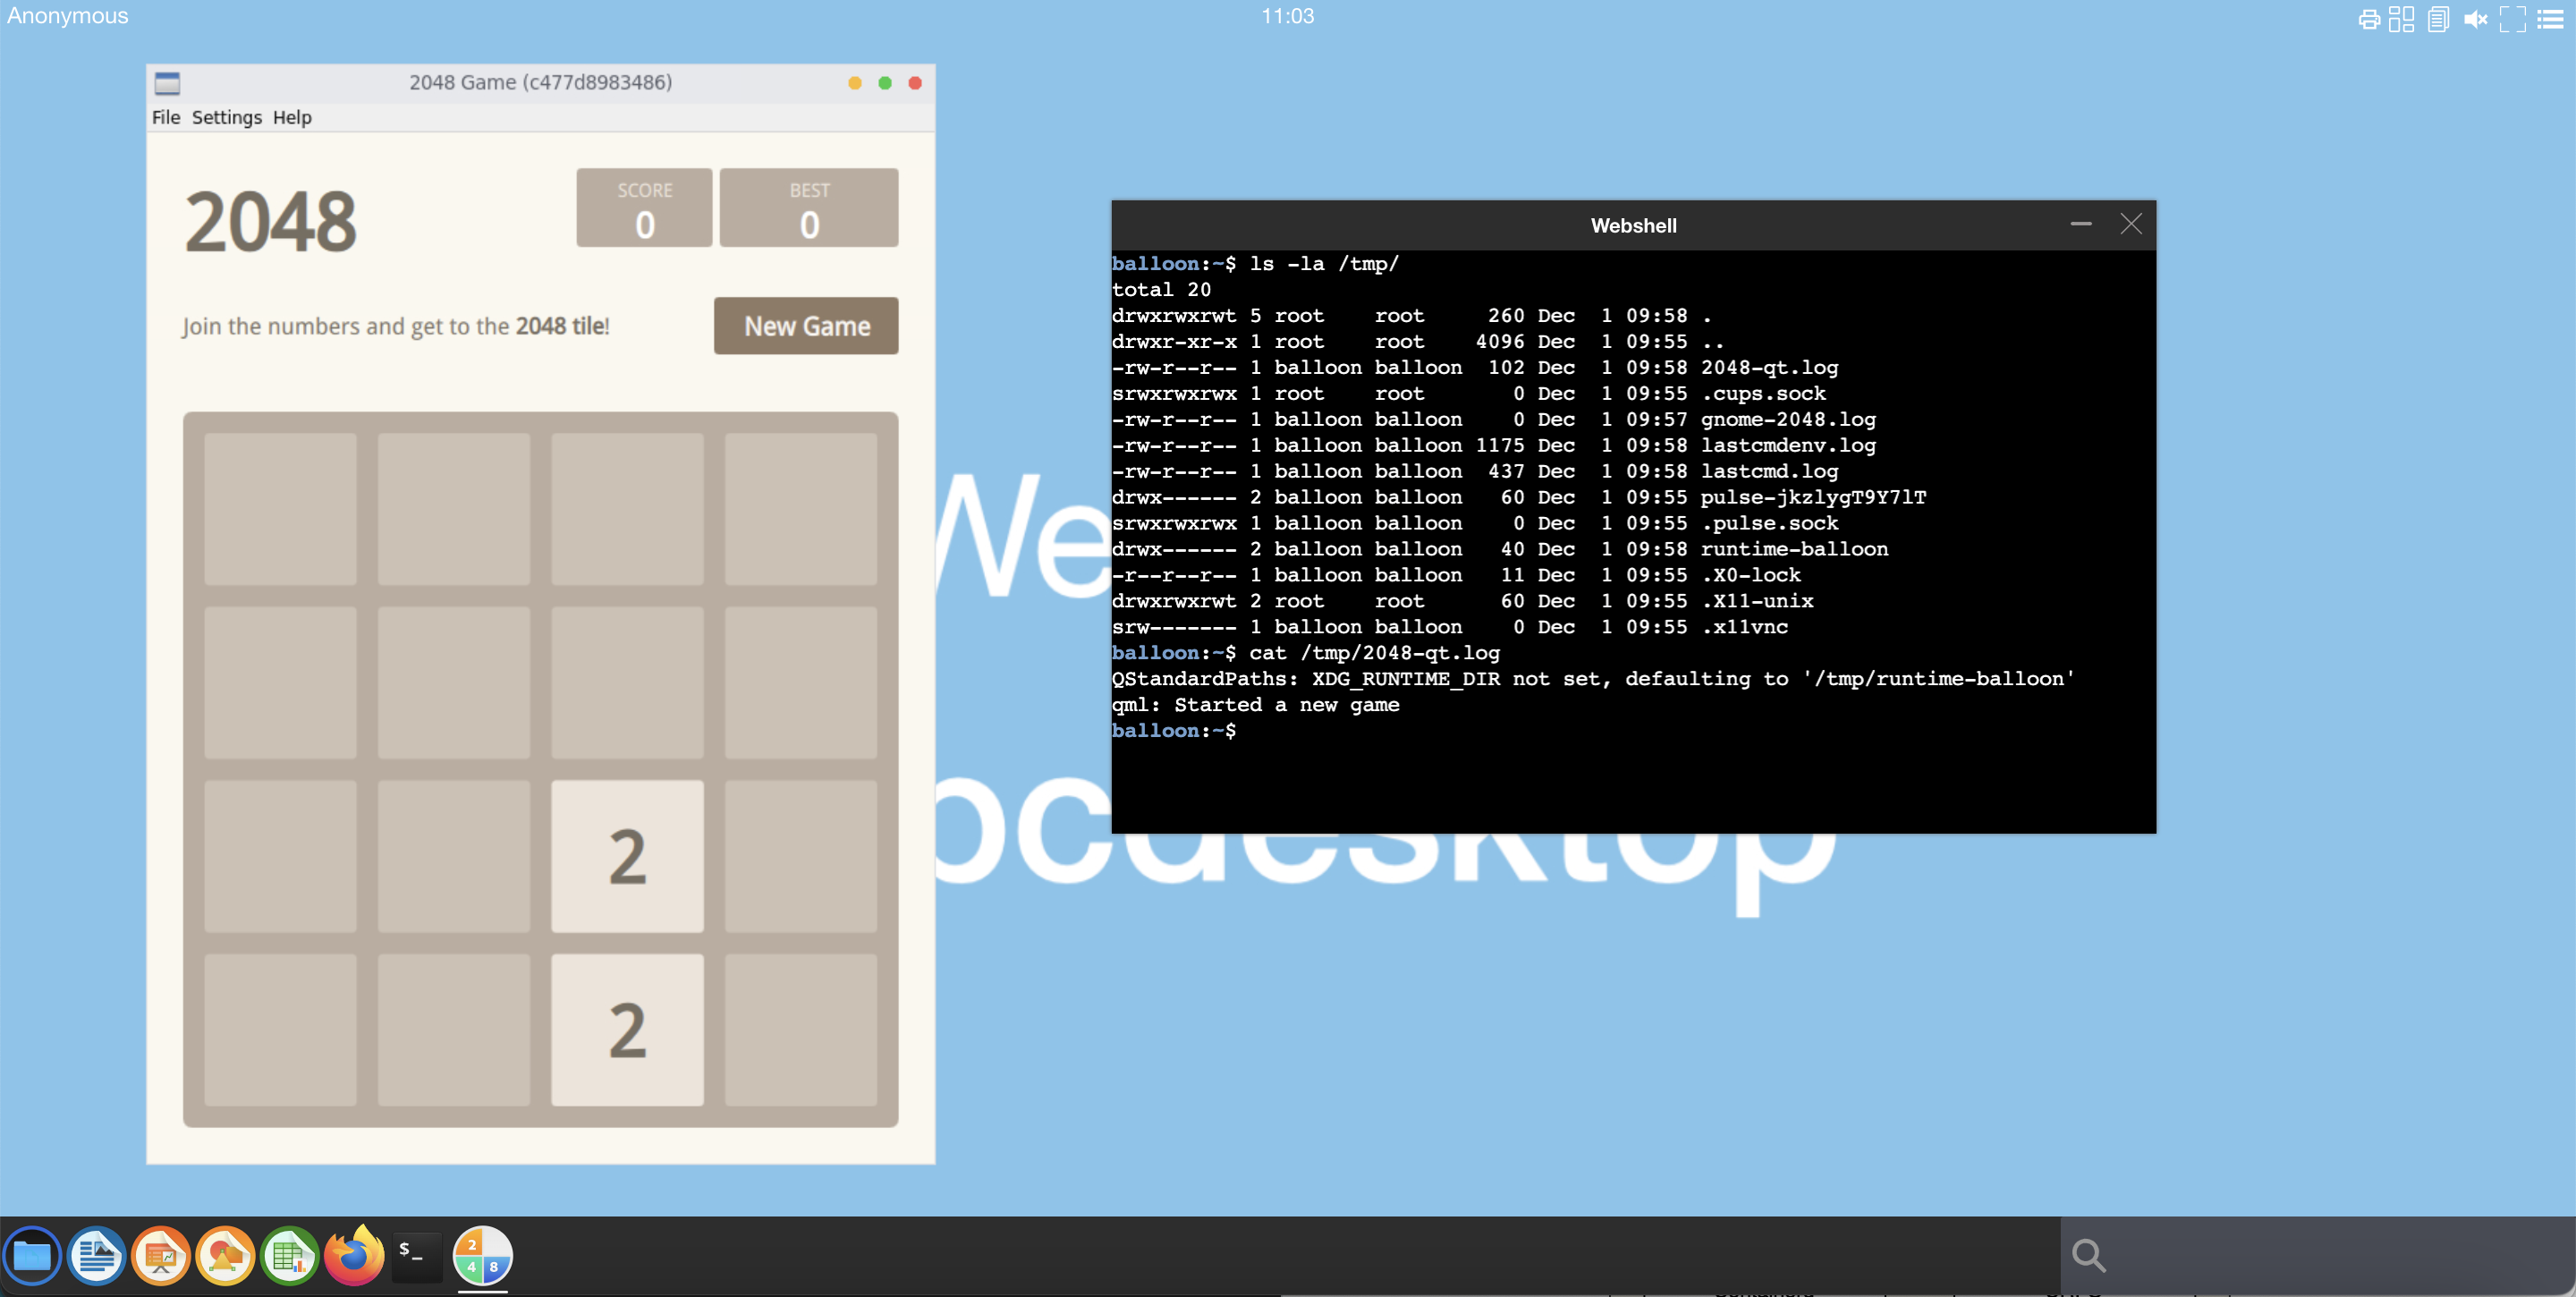Click the New Game button in 2048
2576x1297 pixels.
point(807,324)
